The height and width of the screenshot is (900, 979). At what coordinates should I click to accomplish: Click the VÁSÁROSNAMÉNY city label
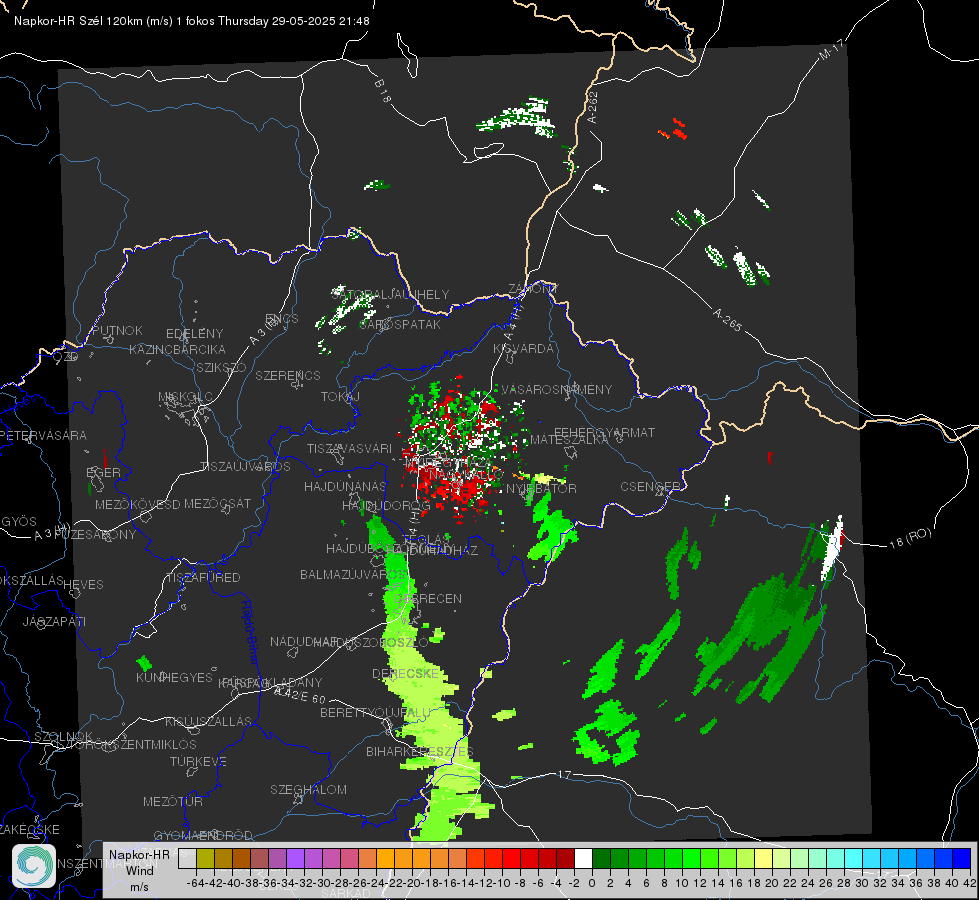557,389
